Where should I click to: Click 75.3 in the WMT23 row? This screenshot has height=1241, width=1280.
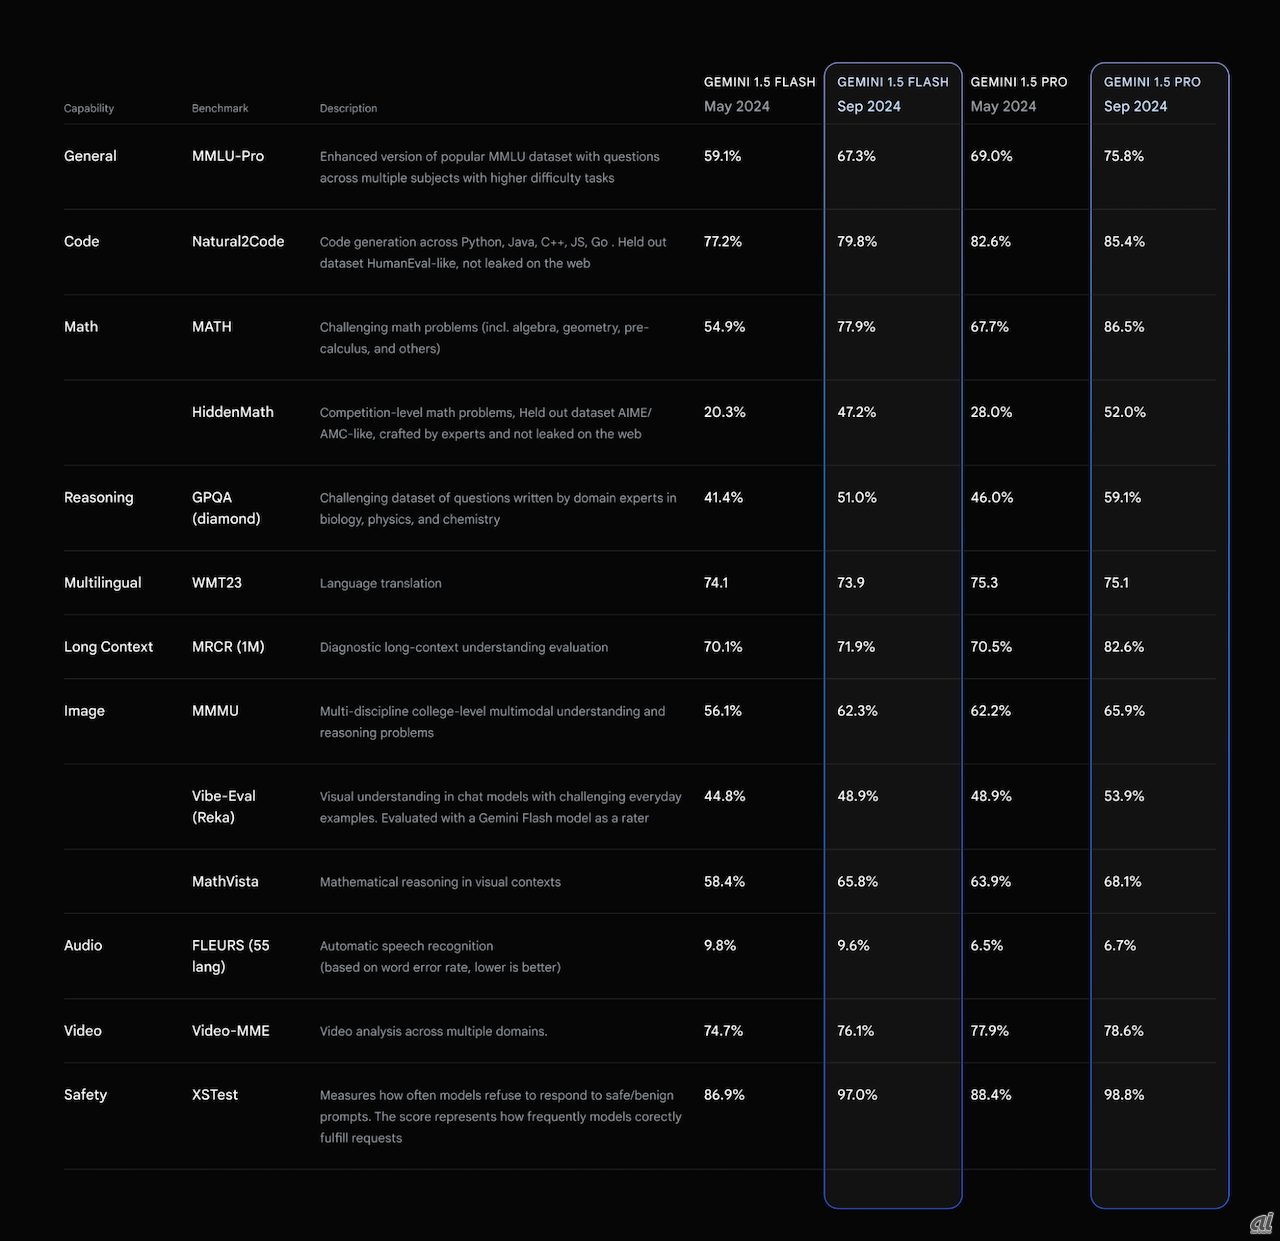coord(984,582)
